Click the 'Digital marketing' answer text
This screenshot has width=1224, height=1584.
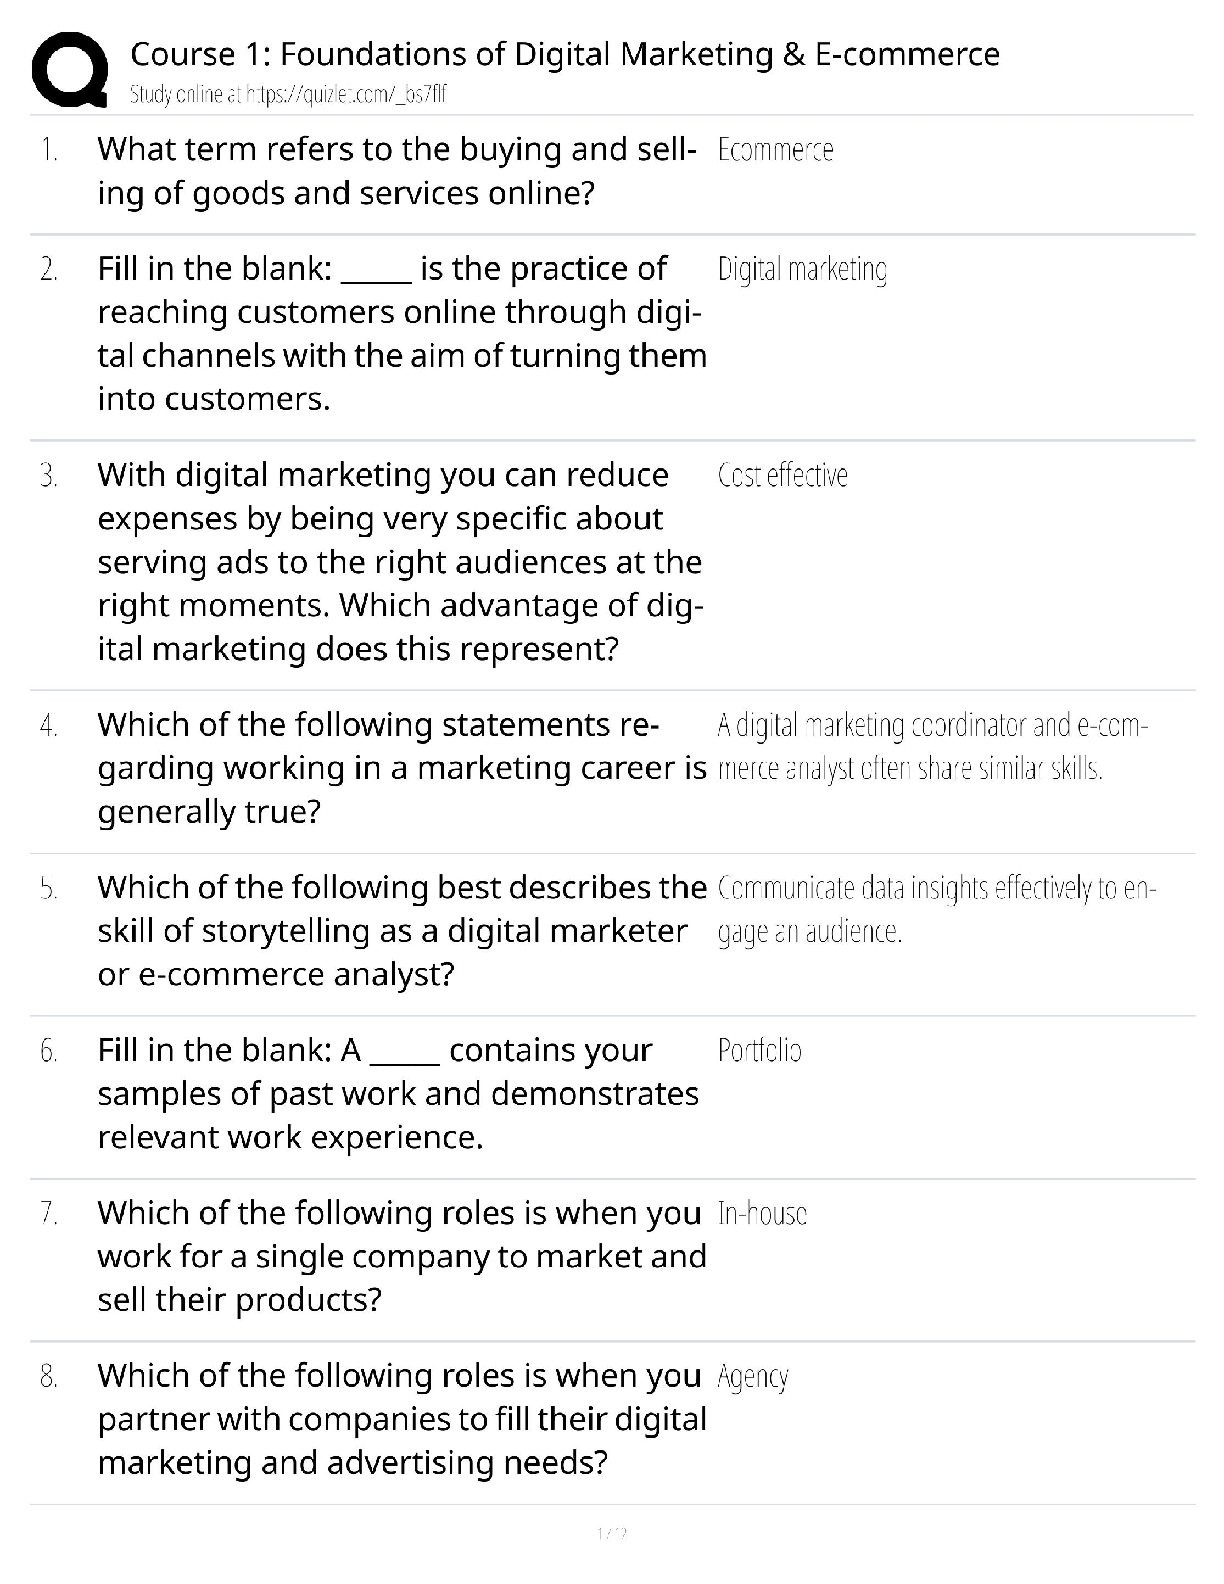(x=802, y=270)
